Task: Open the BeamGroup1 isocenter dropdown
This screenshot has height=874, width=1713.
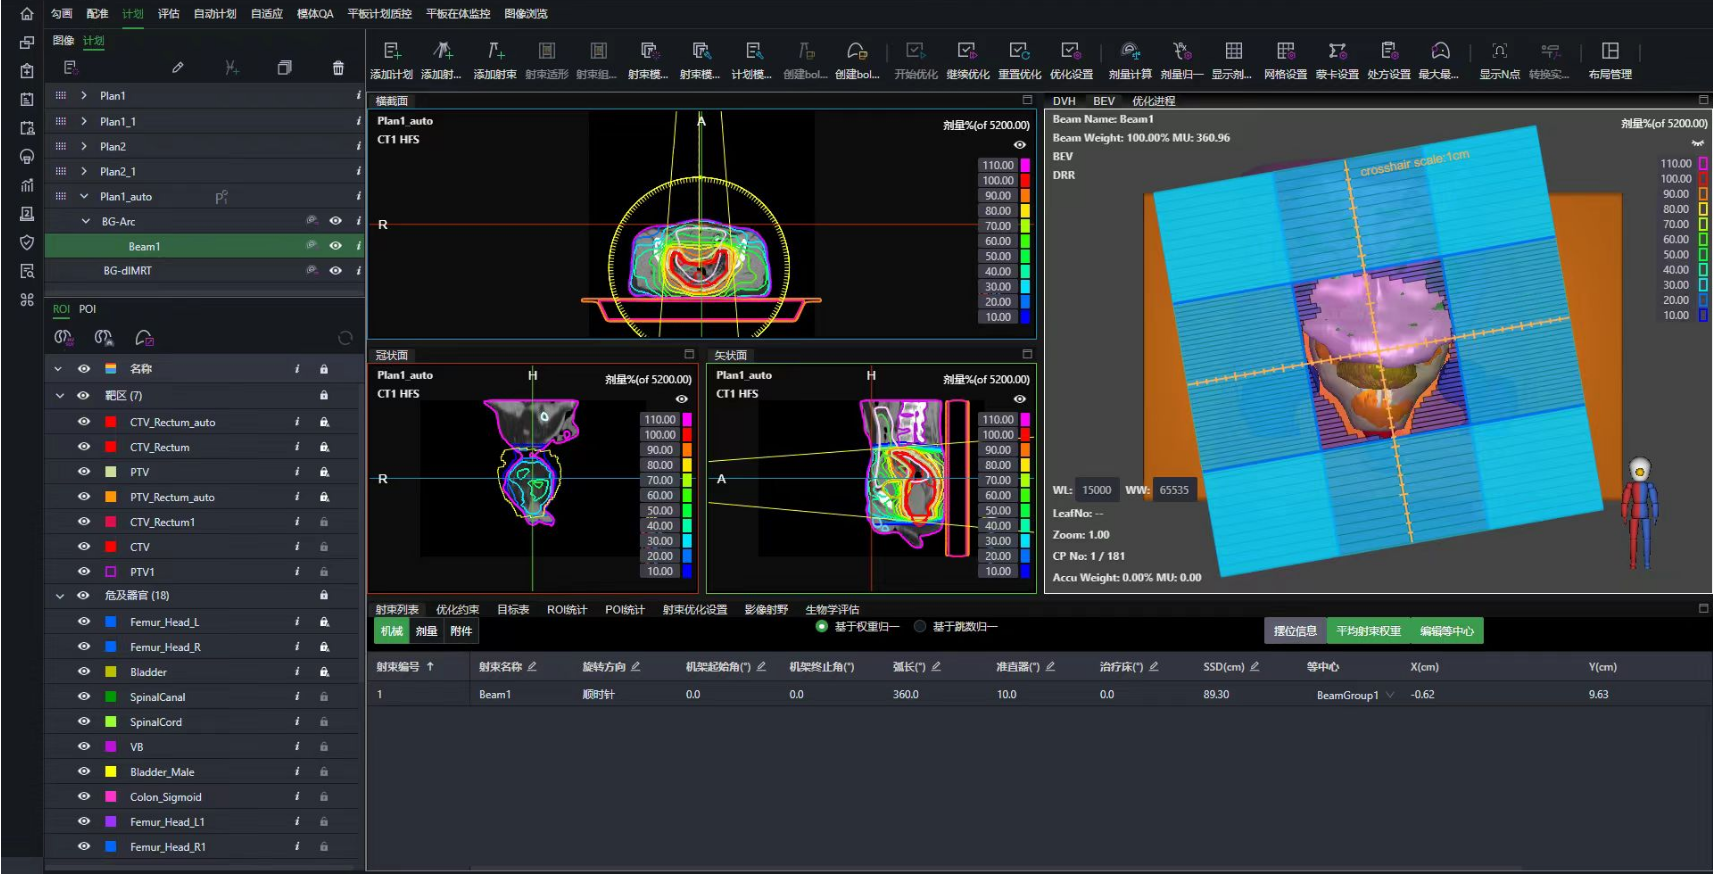Action: point(1389,695)
